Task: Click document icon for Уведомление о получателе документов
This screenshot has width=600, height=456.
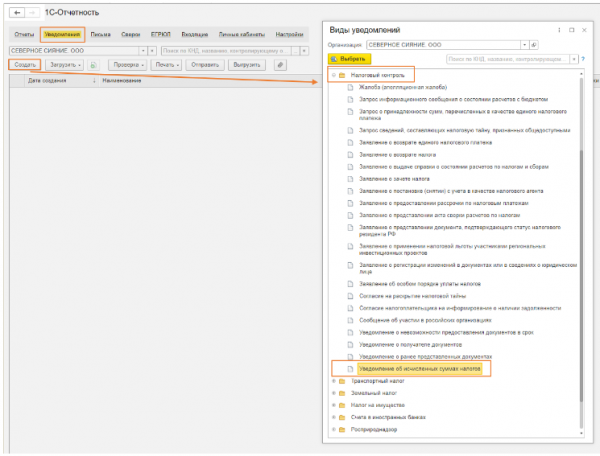Action: 350,344
